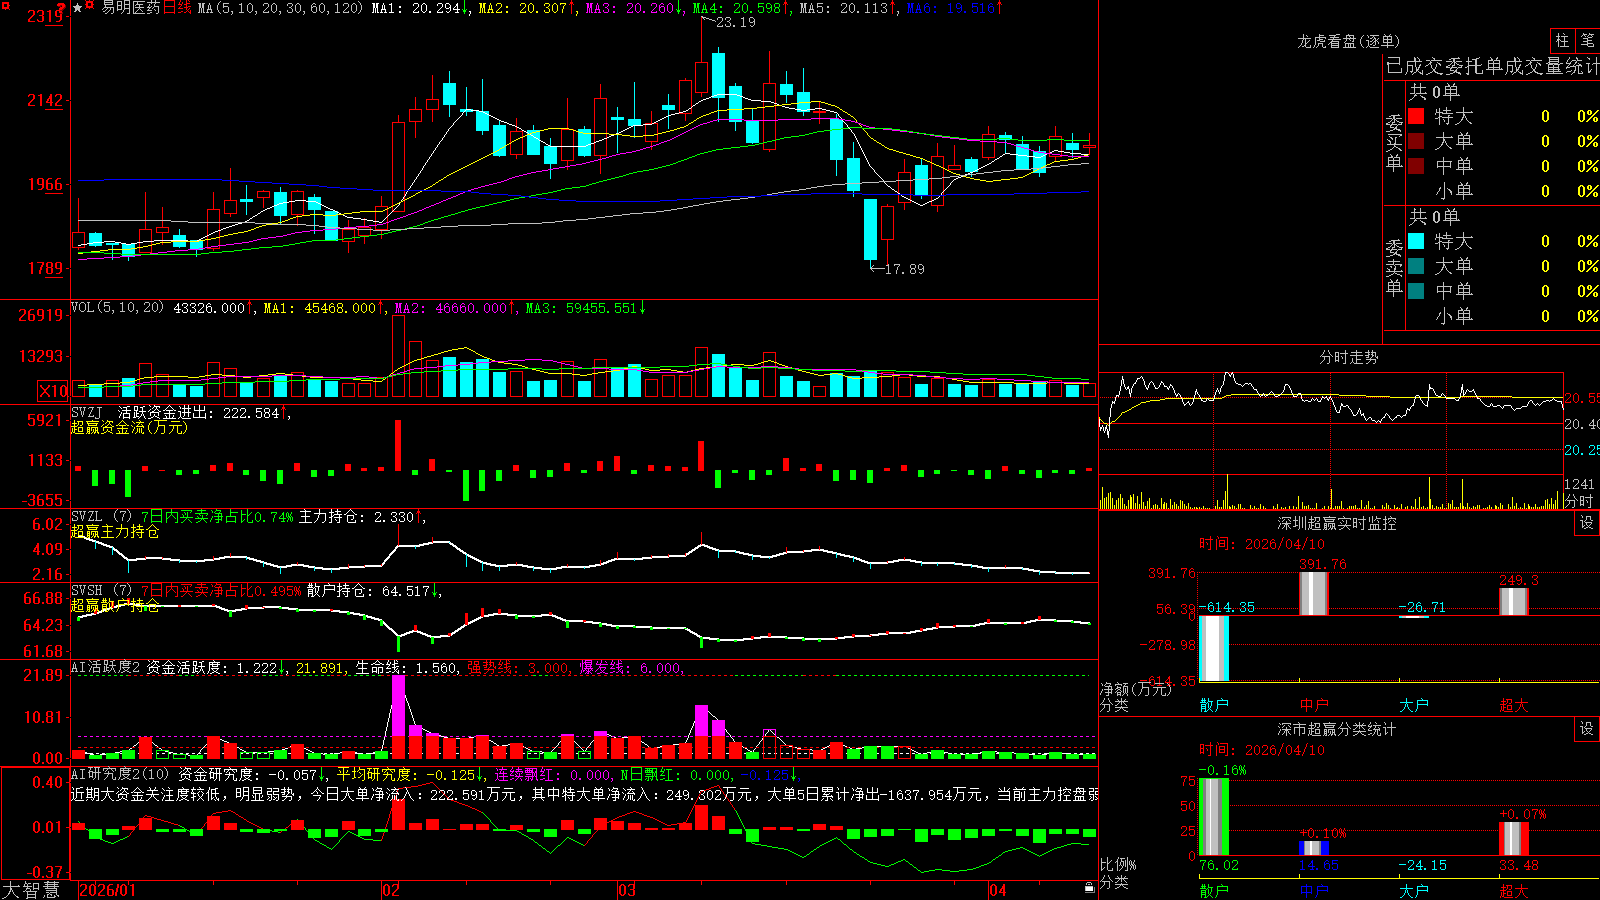Image resolution: width=1600 pixels, height=900 pixels.
Task: Click the red 特大 buy order swatch
Action: [1416, 116]
